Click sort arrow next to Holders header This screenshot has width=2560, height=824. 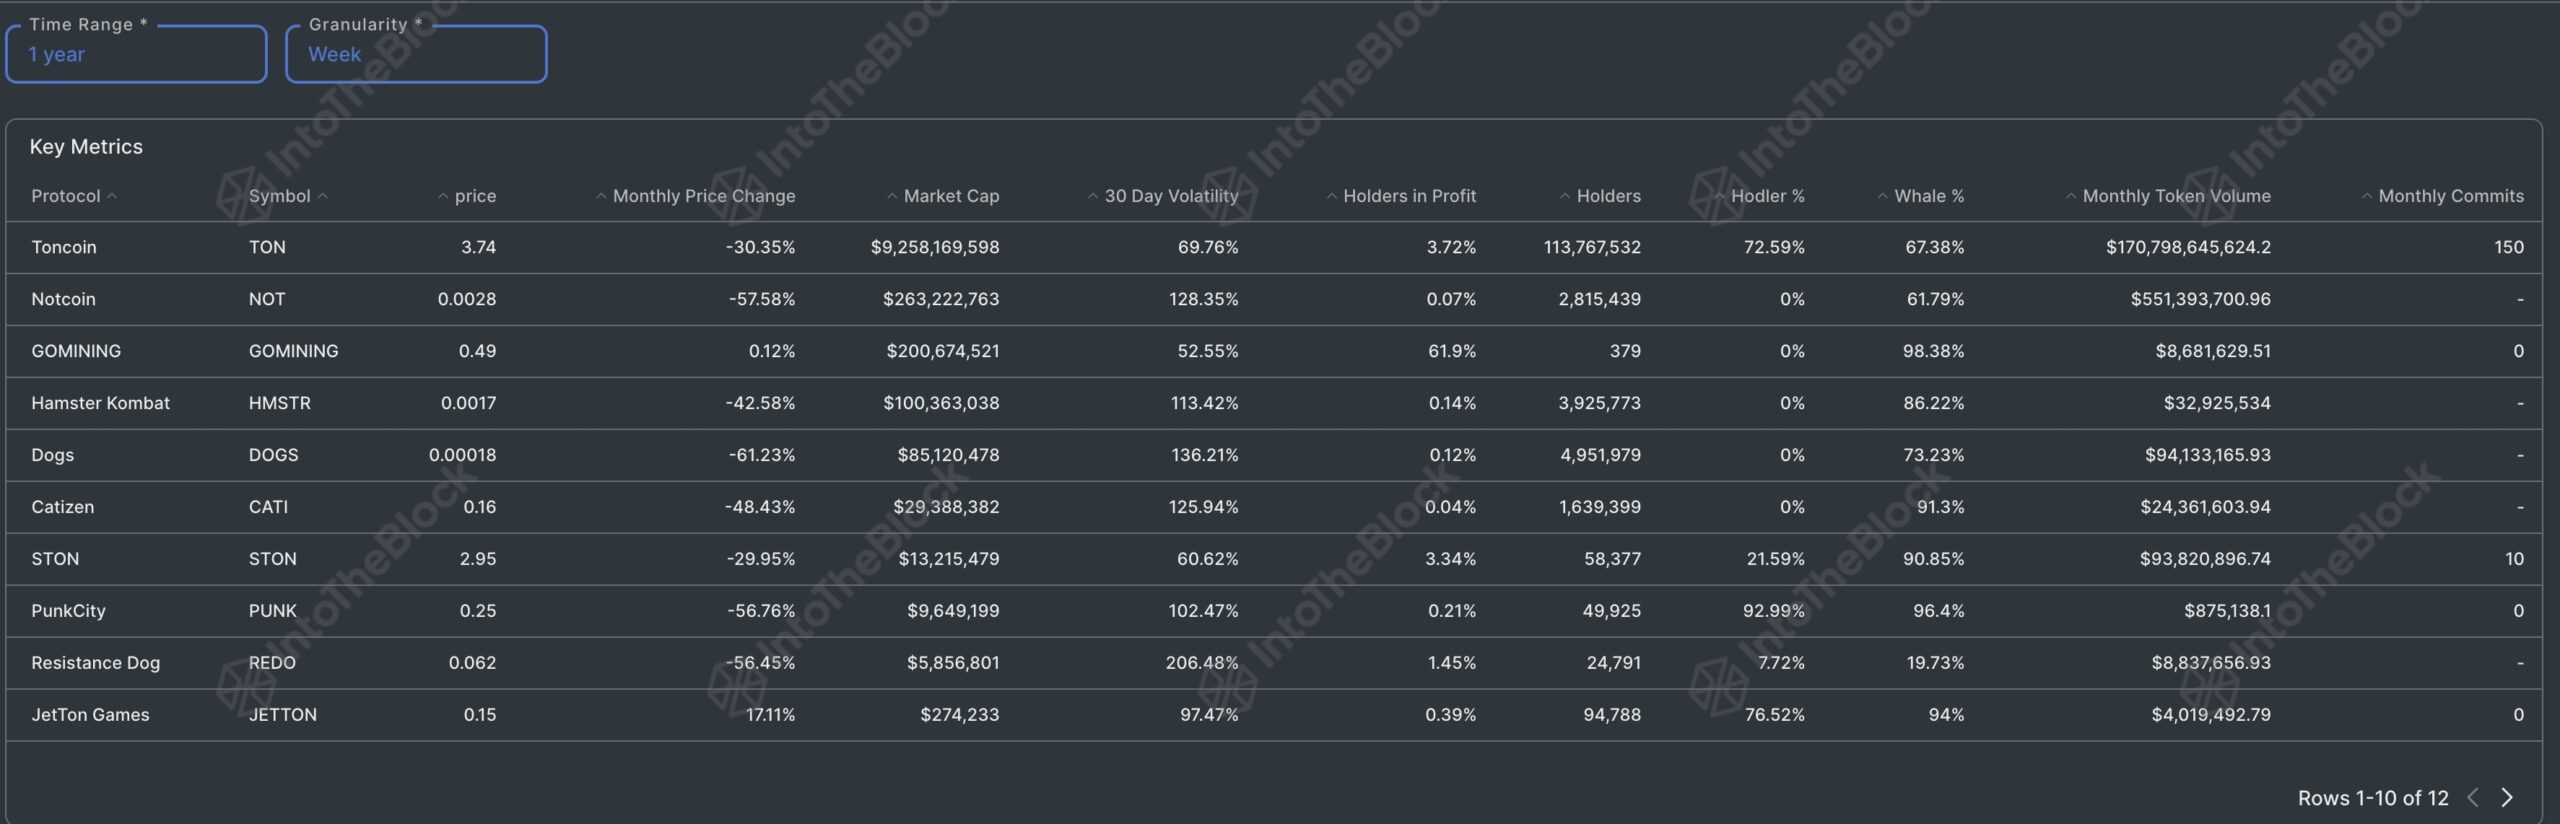(x=1565, y=196)
